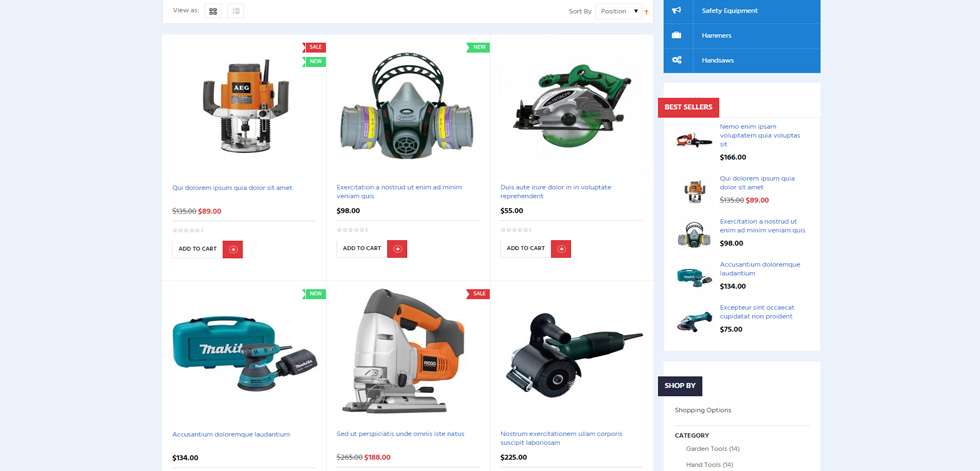Open 'Nemo enim ipsam voluptatem' best seller link
Image resolution: width=980 pixels, height=471 pixels.
coord(759,136)
